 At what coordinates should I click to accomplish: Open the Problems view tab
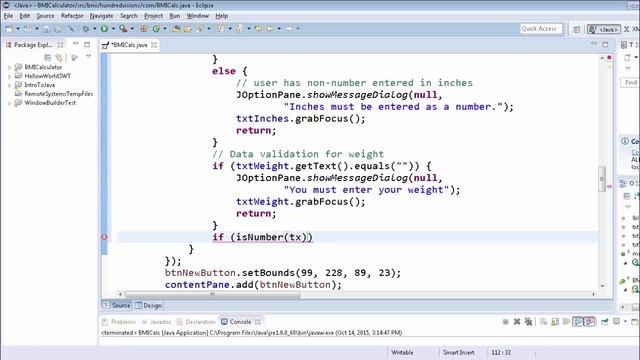(119, 322)
